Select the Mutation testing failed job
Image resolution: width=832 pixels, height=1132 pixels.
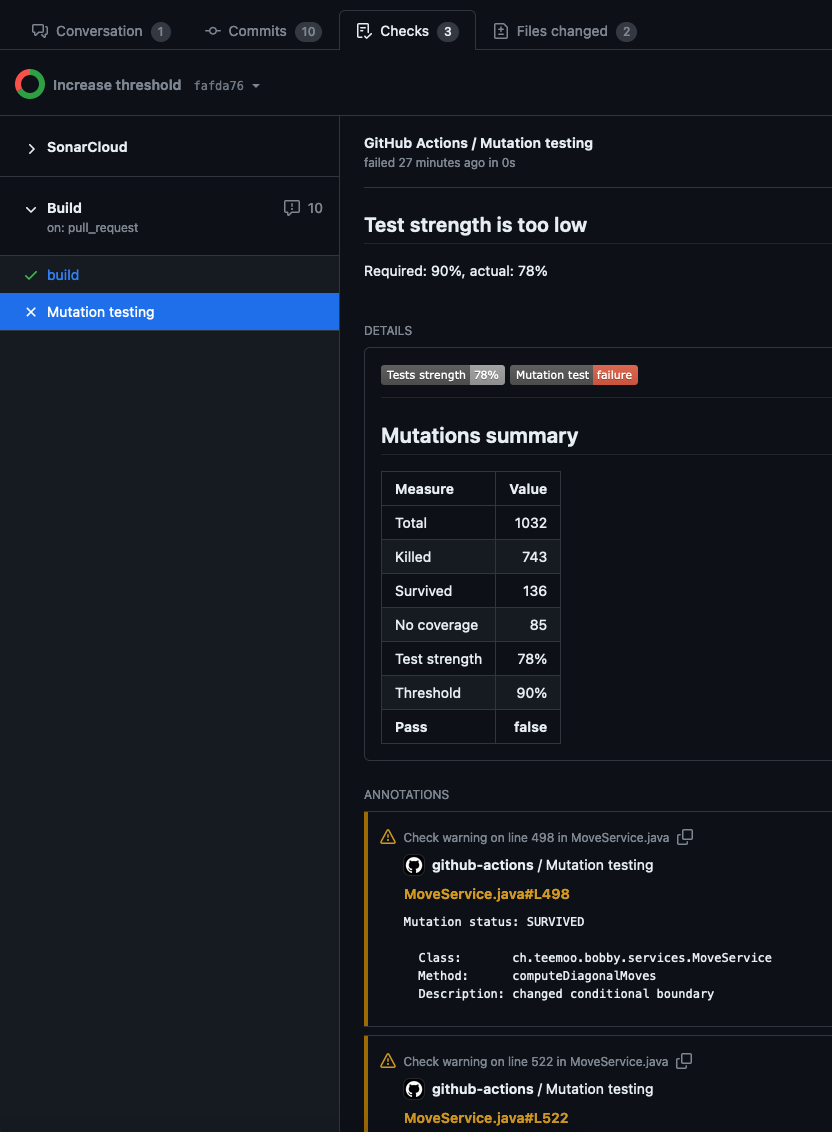click(170, 312)
